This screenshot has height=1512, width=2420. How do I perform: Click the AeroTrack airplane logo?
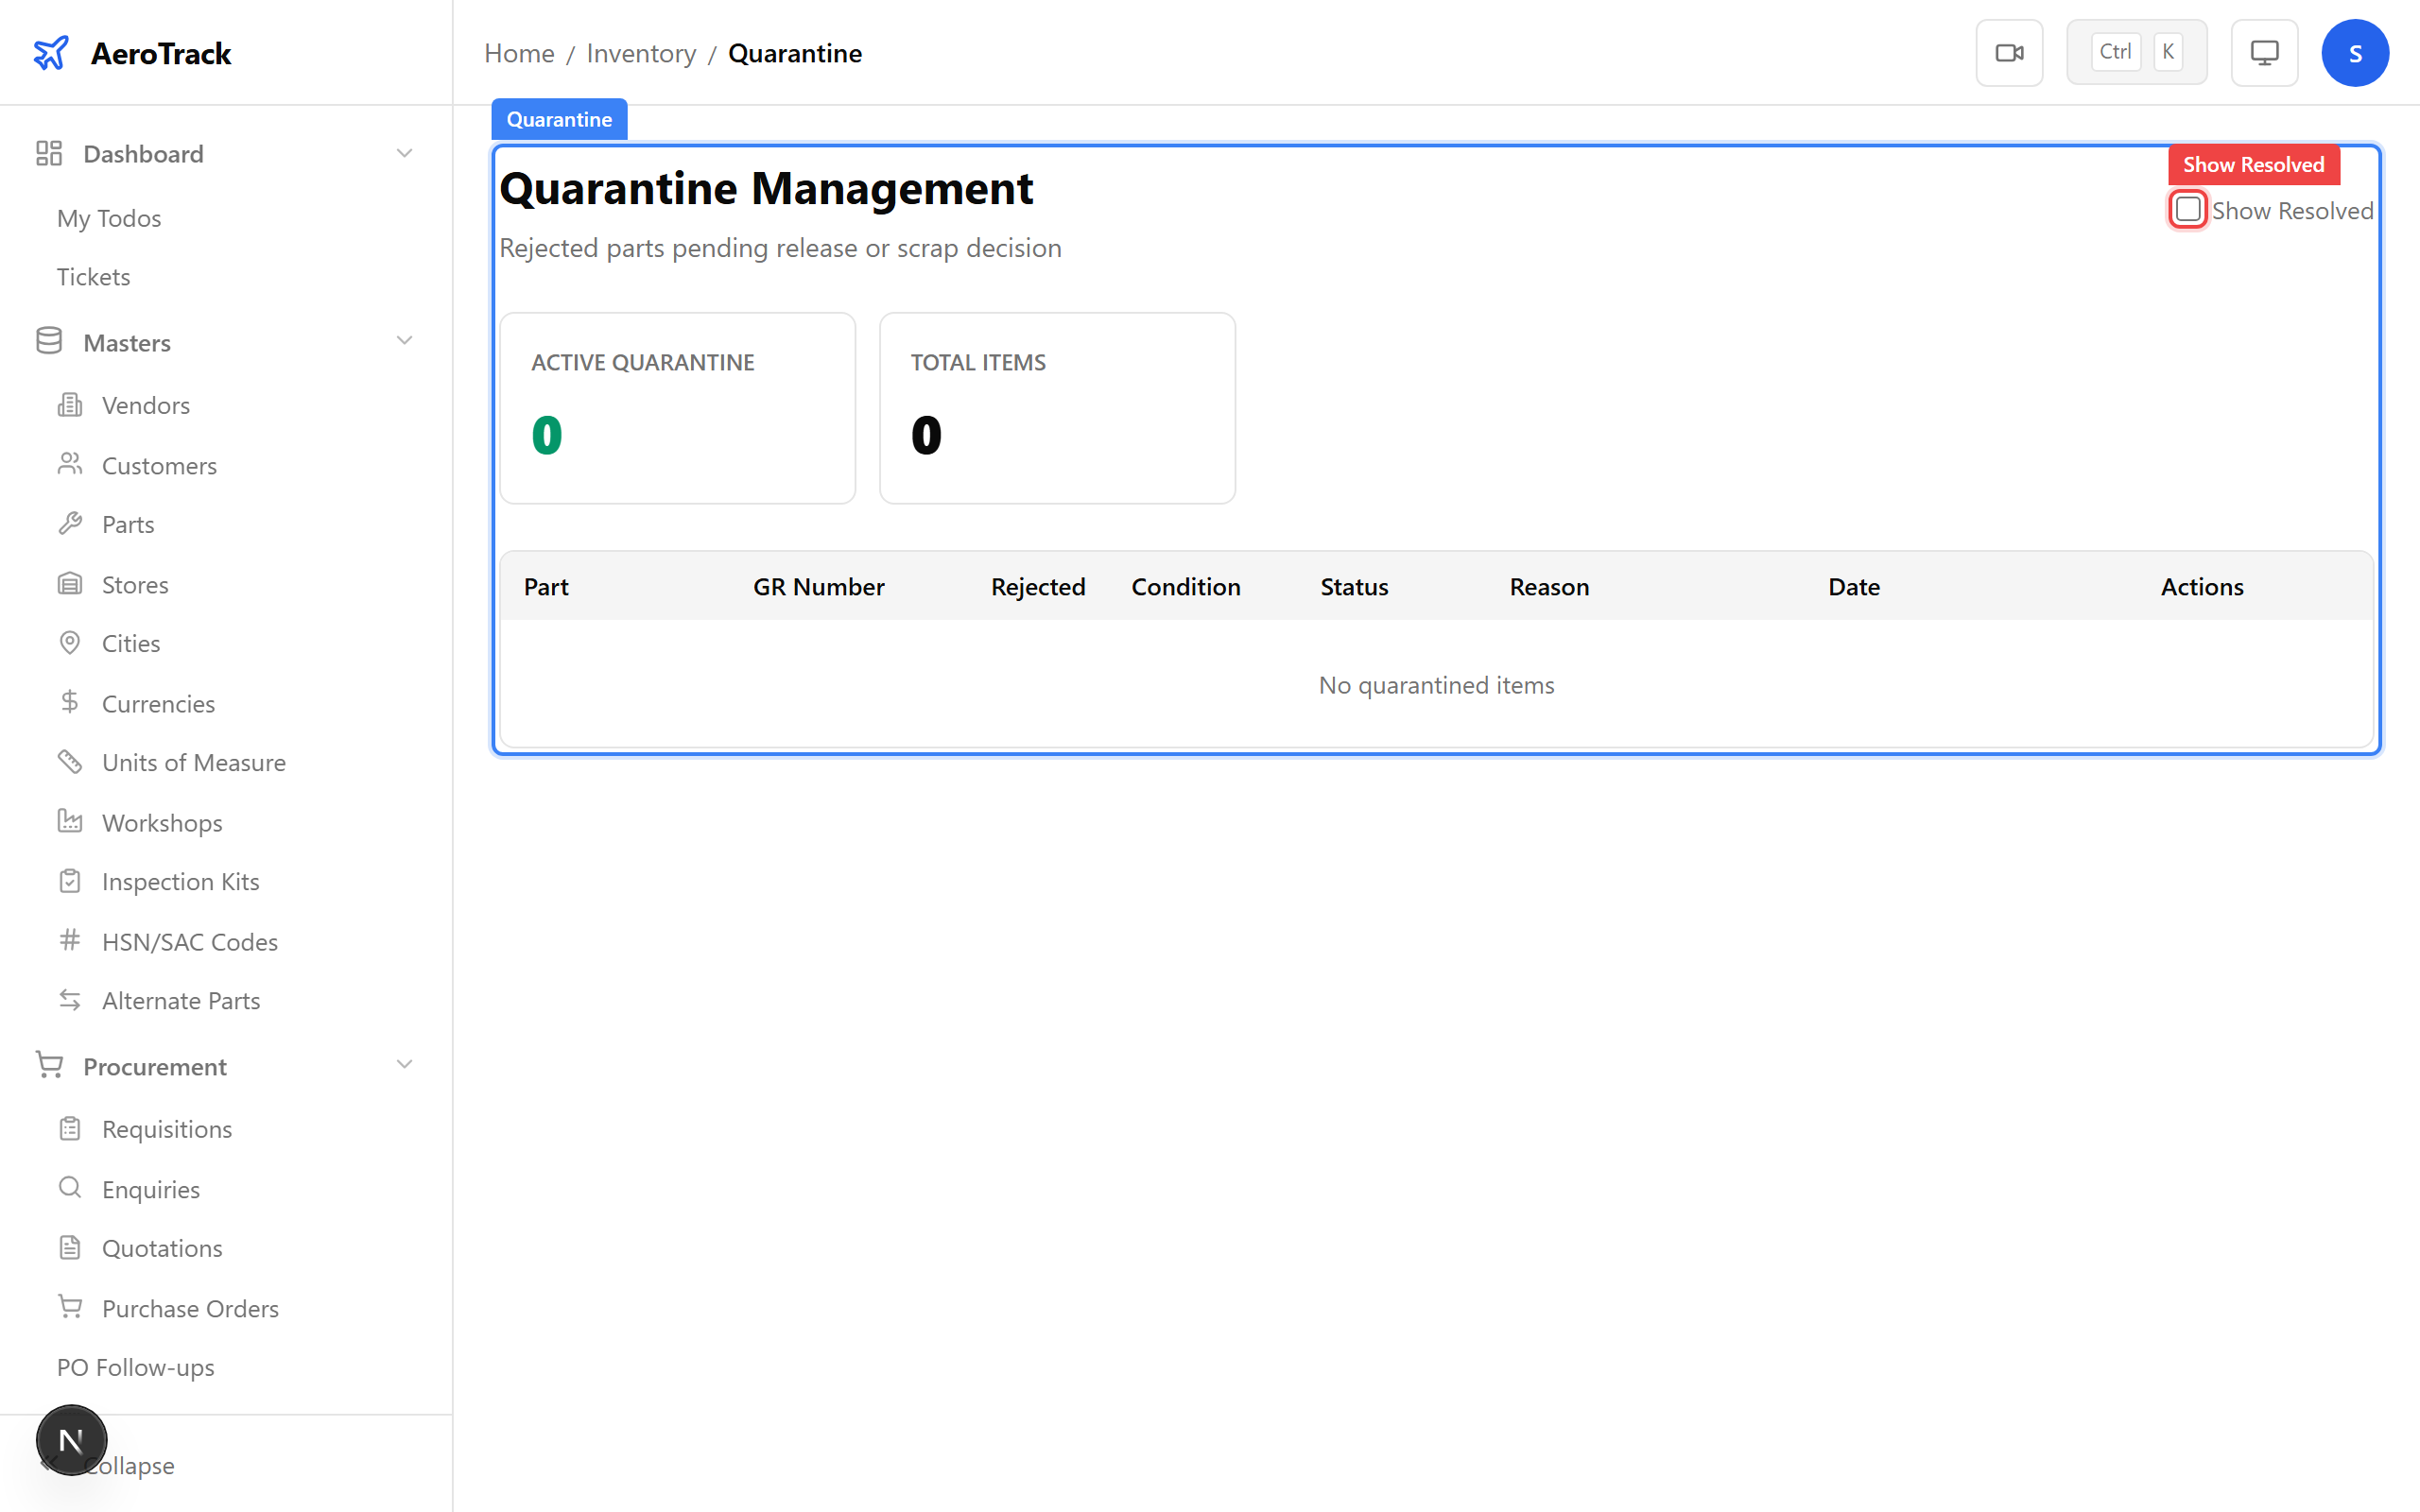(x=51, y=53)
